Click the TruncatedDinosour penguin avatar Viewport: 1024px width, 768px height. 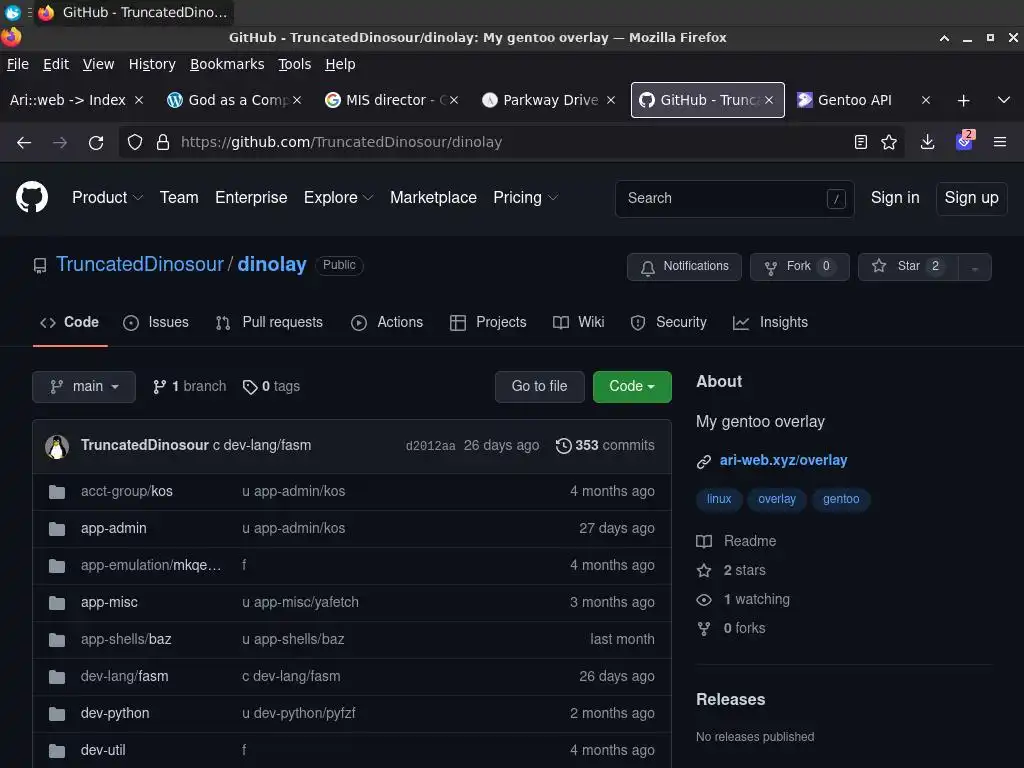57,447
